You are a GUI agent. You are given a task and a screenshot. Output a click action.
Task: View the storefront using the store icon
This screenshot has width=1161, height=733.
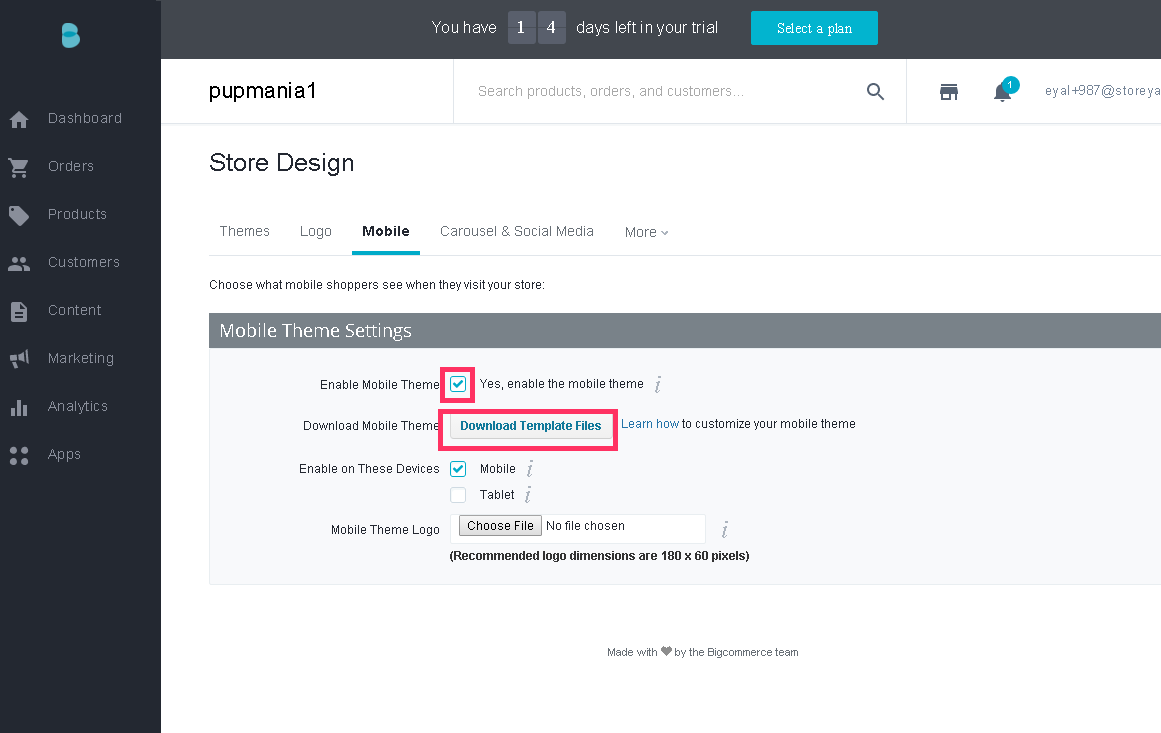coord(949,92)
